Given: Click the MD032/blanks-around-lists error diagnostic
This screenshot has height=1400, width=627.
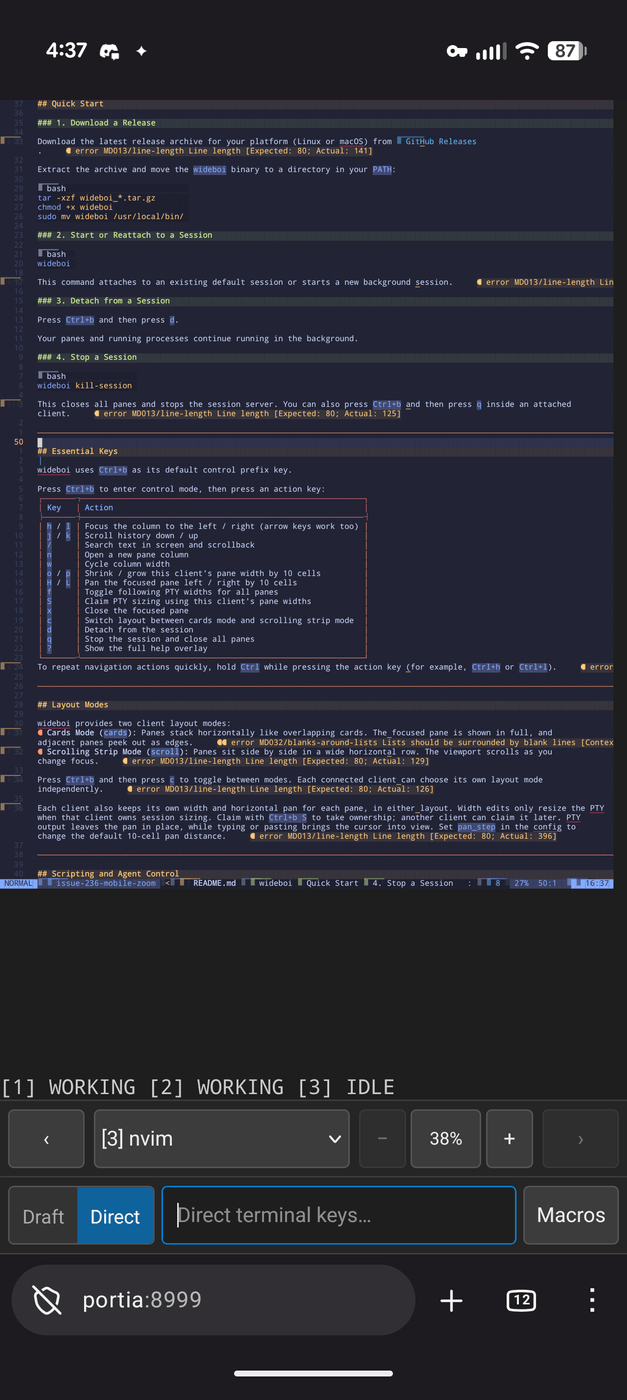Looking at the screenshot, I should click(415, 743).
